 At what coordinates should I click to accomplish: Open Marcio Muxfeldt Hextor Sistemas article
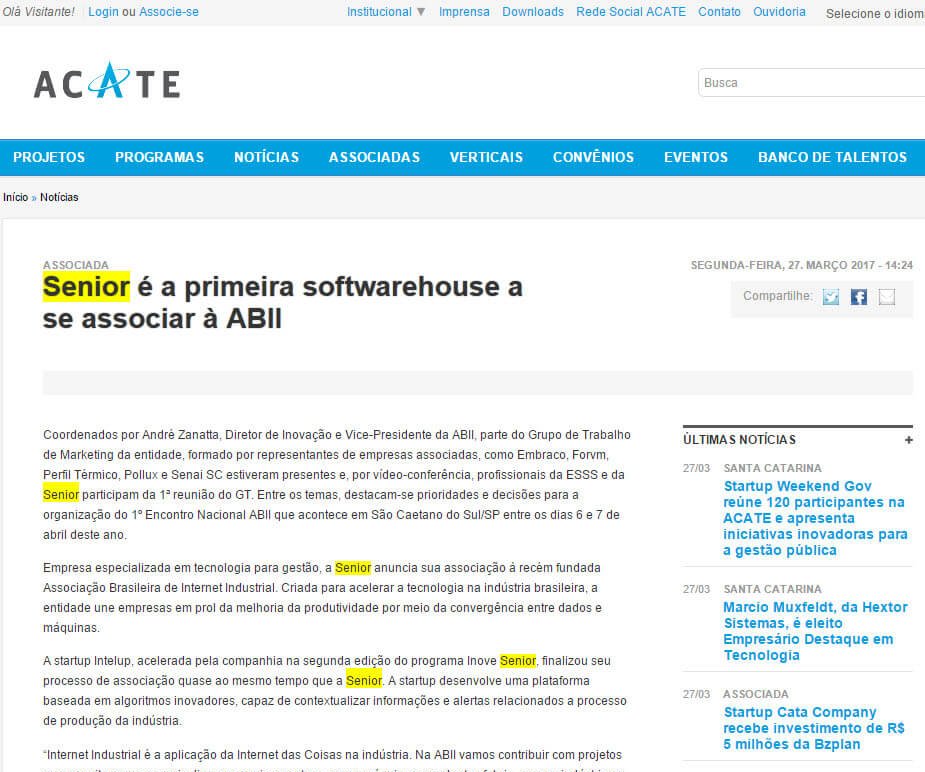pyautogui.click(x=815, y=631)
